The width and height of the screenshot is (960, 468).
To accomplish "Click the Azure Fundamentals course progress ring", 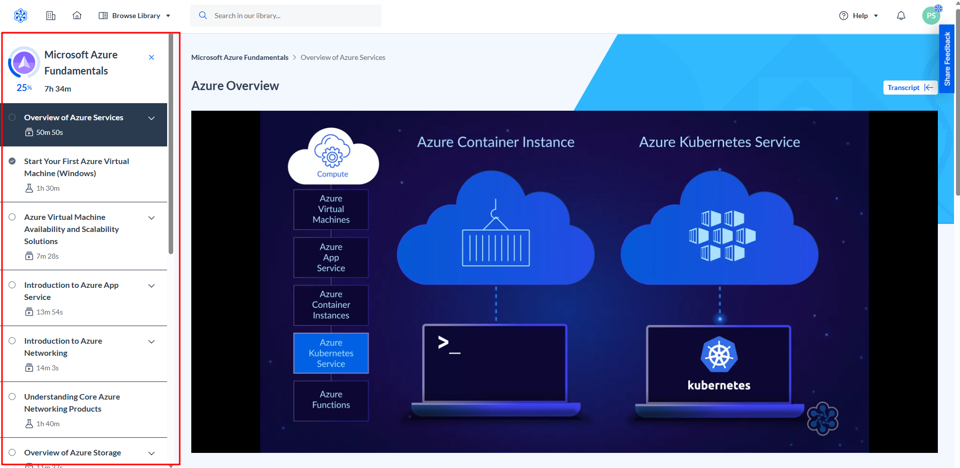I will 24,62.
